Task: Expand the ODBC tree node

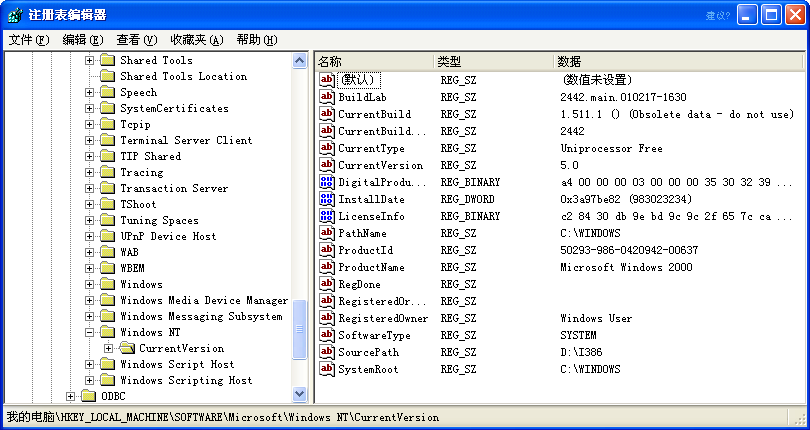Action: (70, 397)
